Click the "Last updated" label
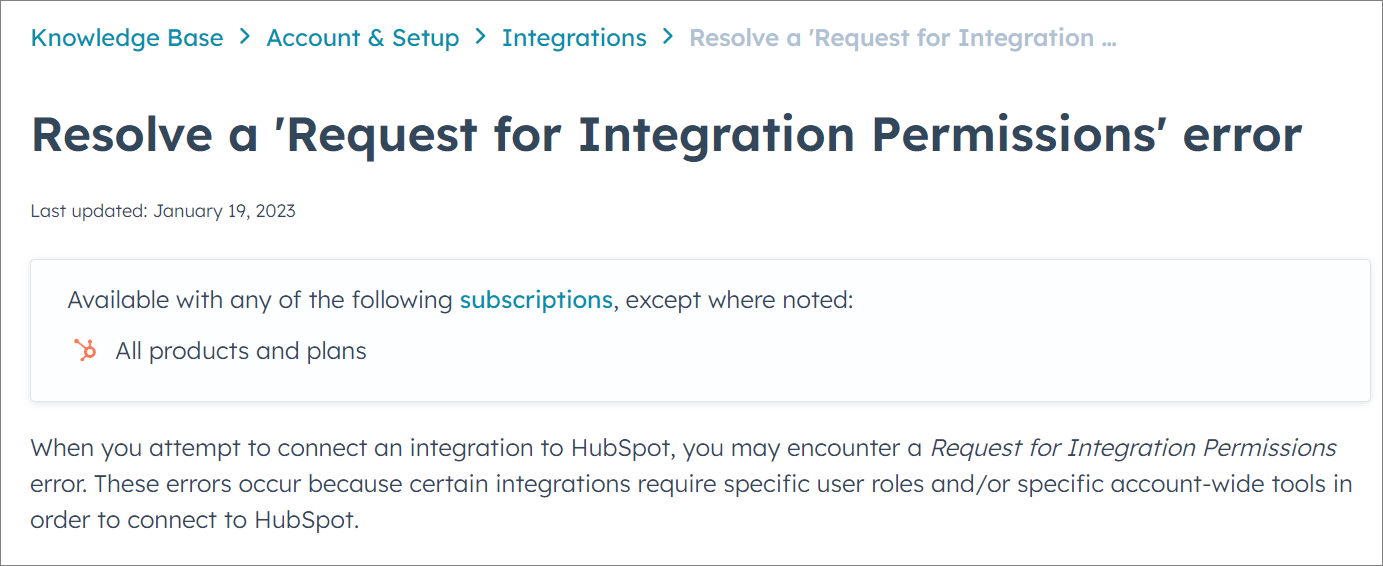The image size is (1383, 566). coord(88,211)
